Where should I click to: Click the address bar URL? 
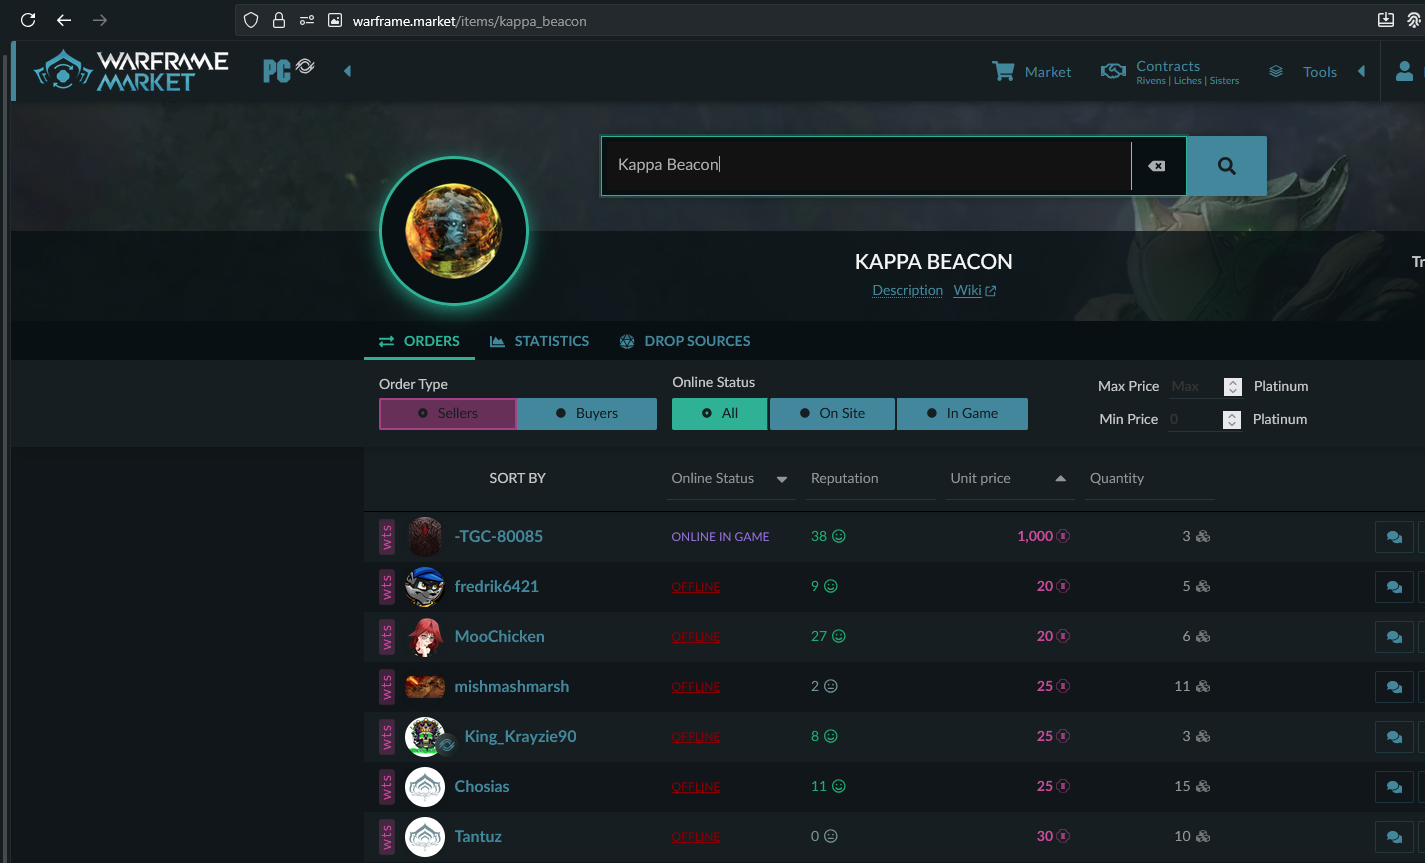tap(470, 21)
